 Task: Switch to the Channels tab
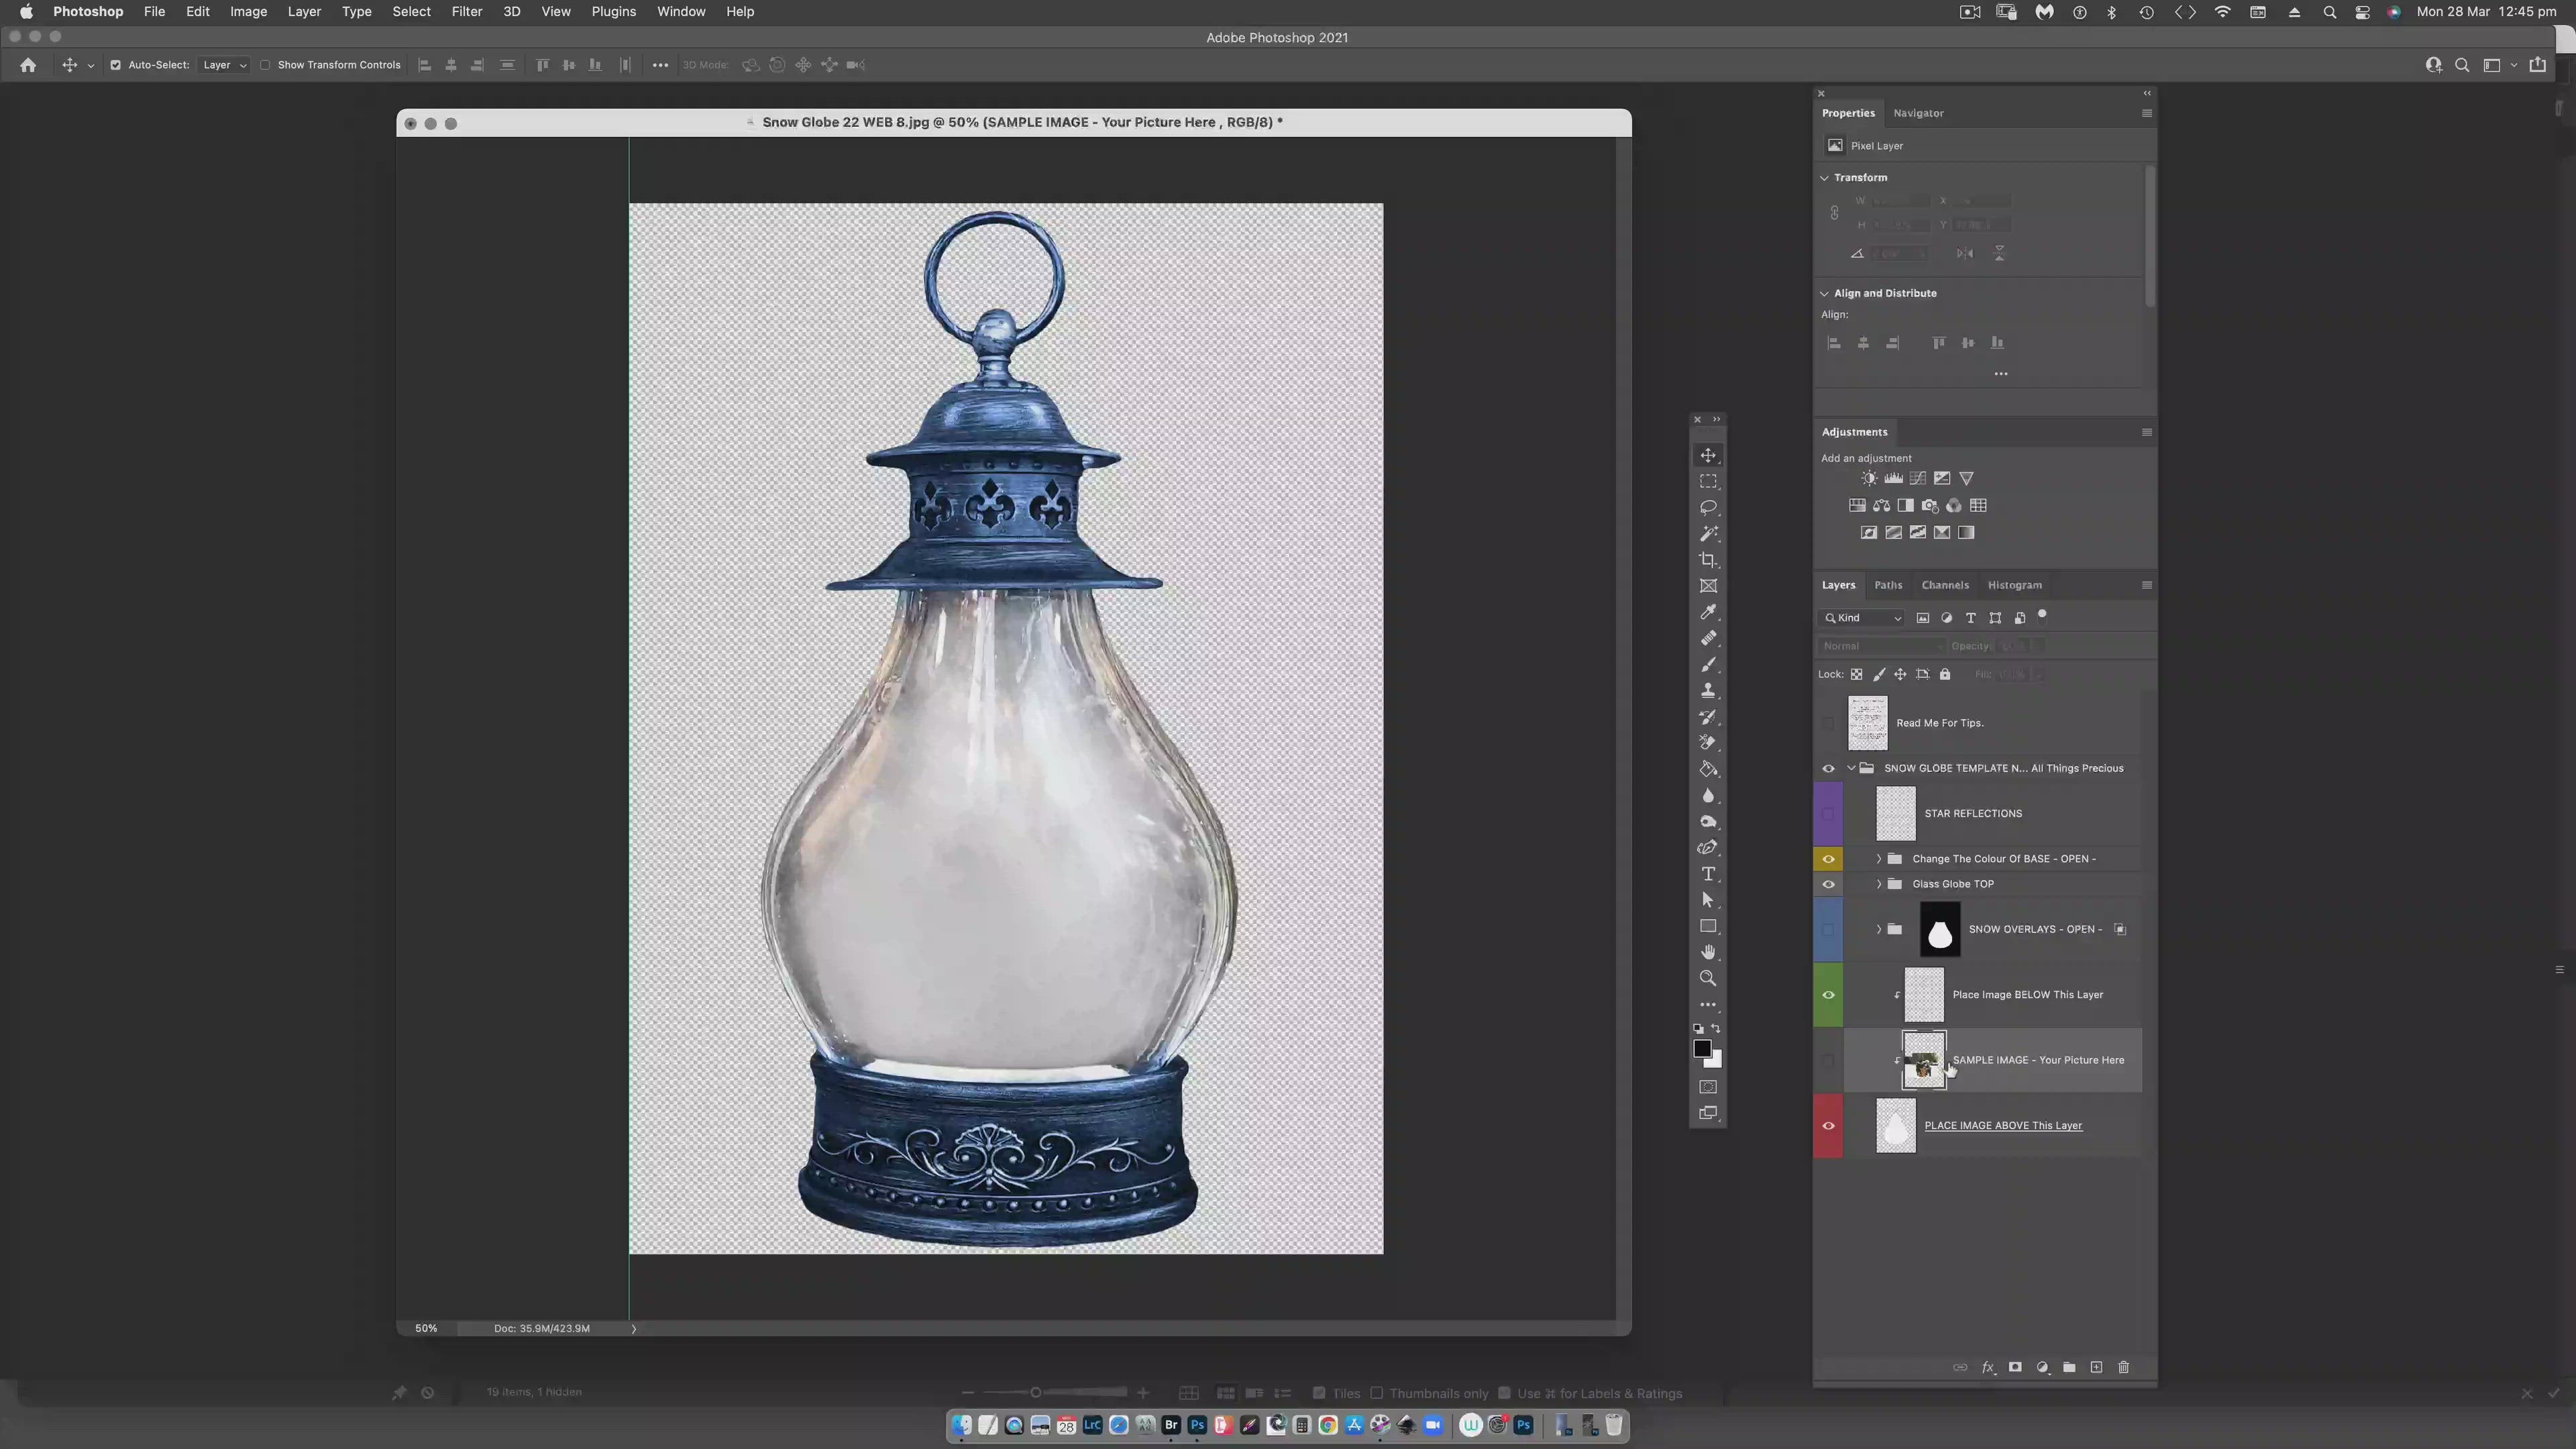[x=1944, y=585]
